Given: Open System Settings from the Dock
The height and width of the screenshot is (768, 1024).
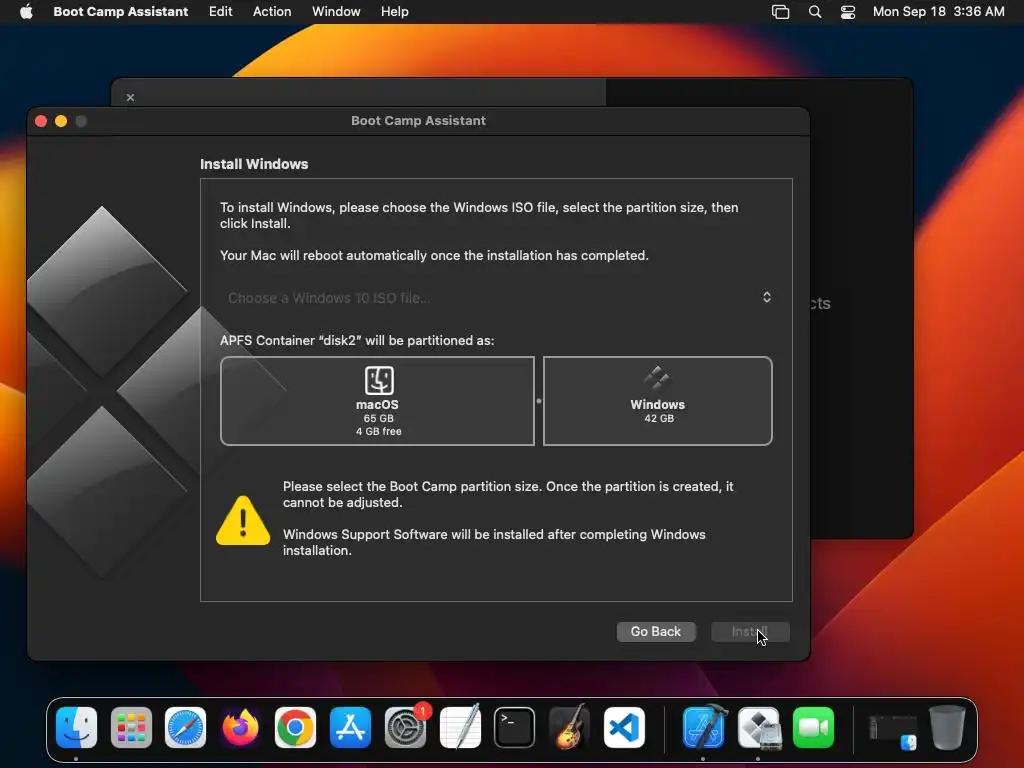Looking at the screenshot, I should (x=405, y=728).
